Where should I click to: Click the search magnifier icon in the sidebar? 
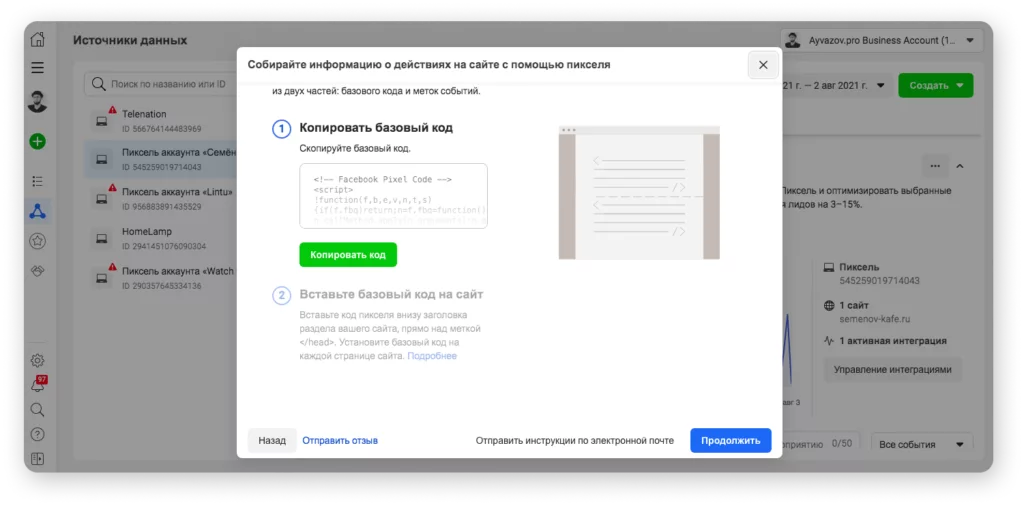click(38, 409)
